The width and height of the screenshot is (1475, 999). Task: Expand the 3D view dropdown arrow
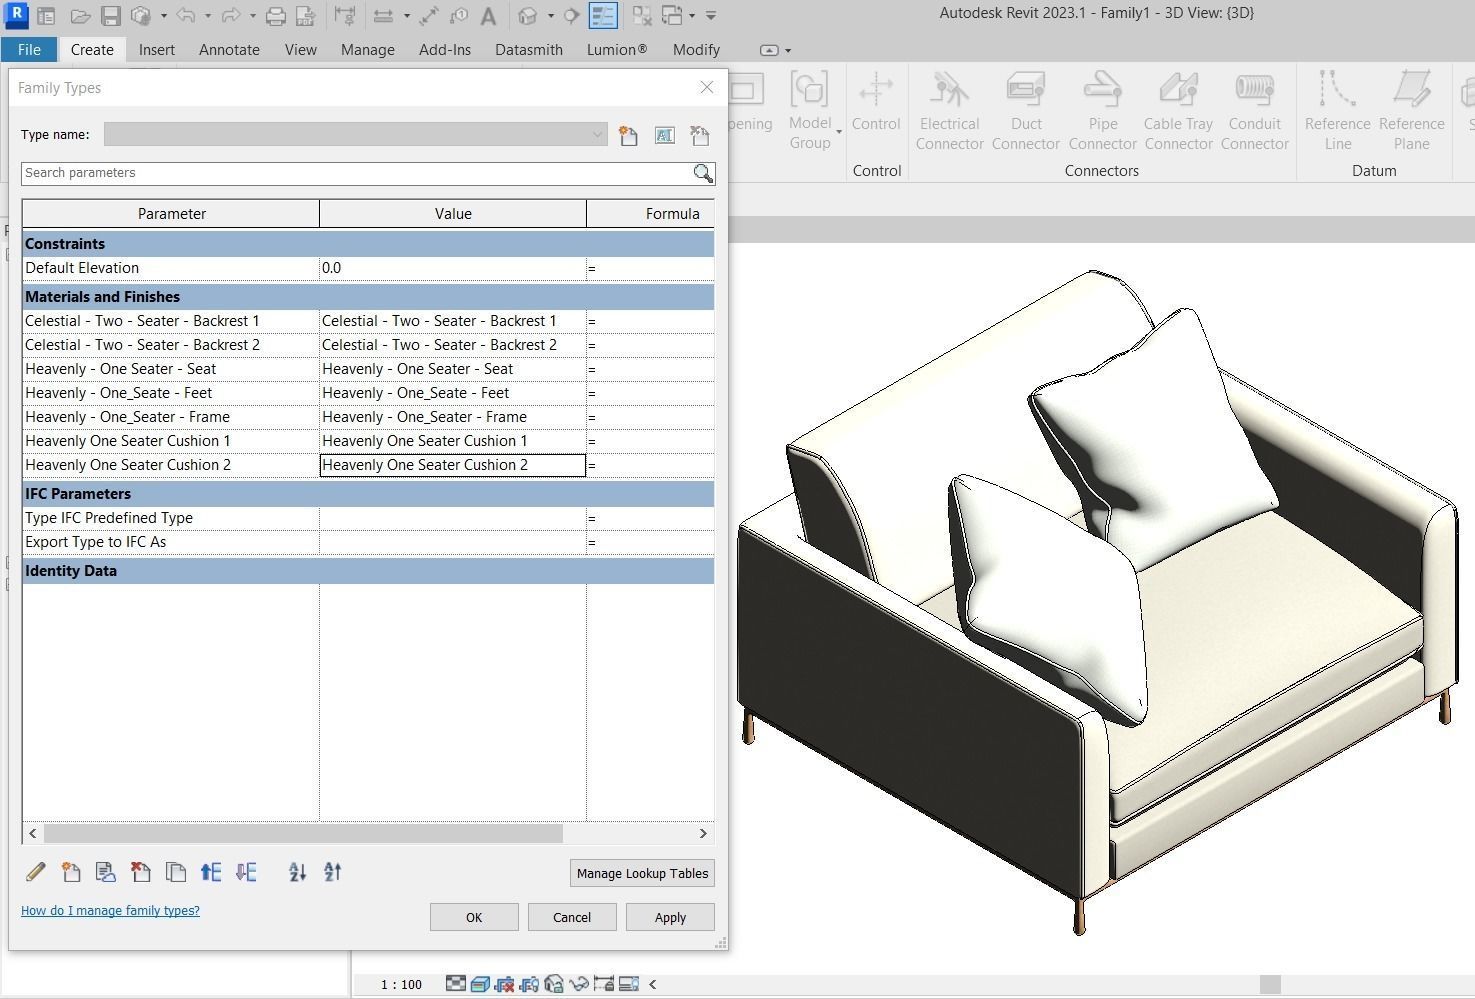550,16
